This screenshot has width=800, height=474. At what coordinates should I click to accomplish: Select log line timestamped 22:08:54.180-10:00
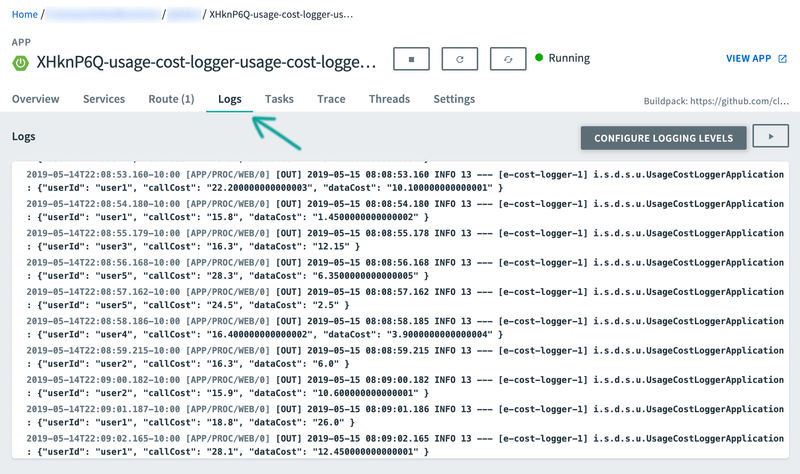pos(405,204)
